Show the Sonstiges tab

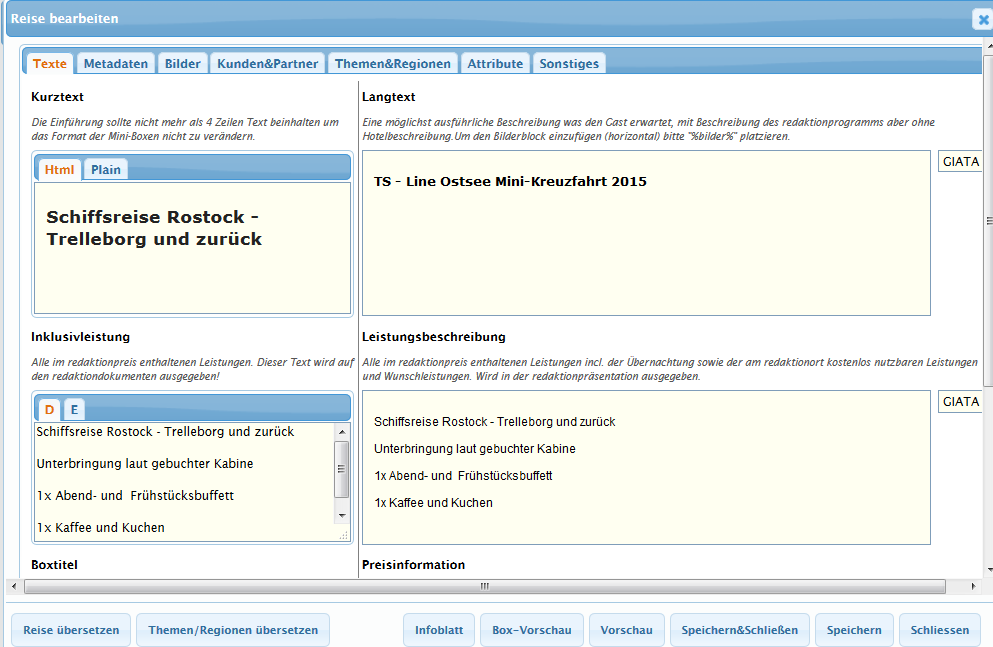(x=569, y=63)
